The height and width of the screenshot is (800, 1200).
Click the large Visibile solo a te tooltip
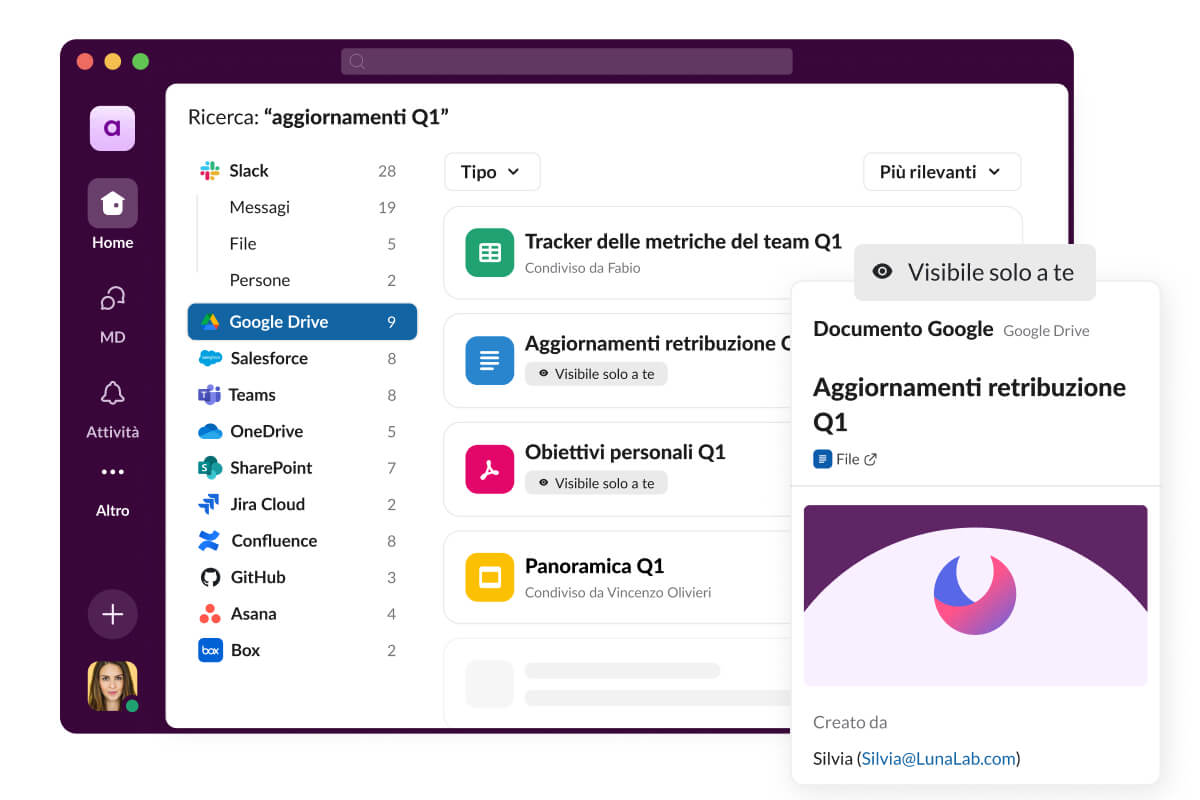974,272
